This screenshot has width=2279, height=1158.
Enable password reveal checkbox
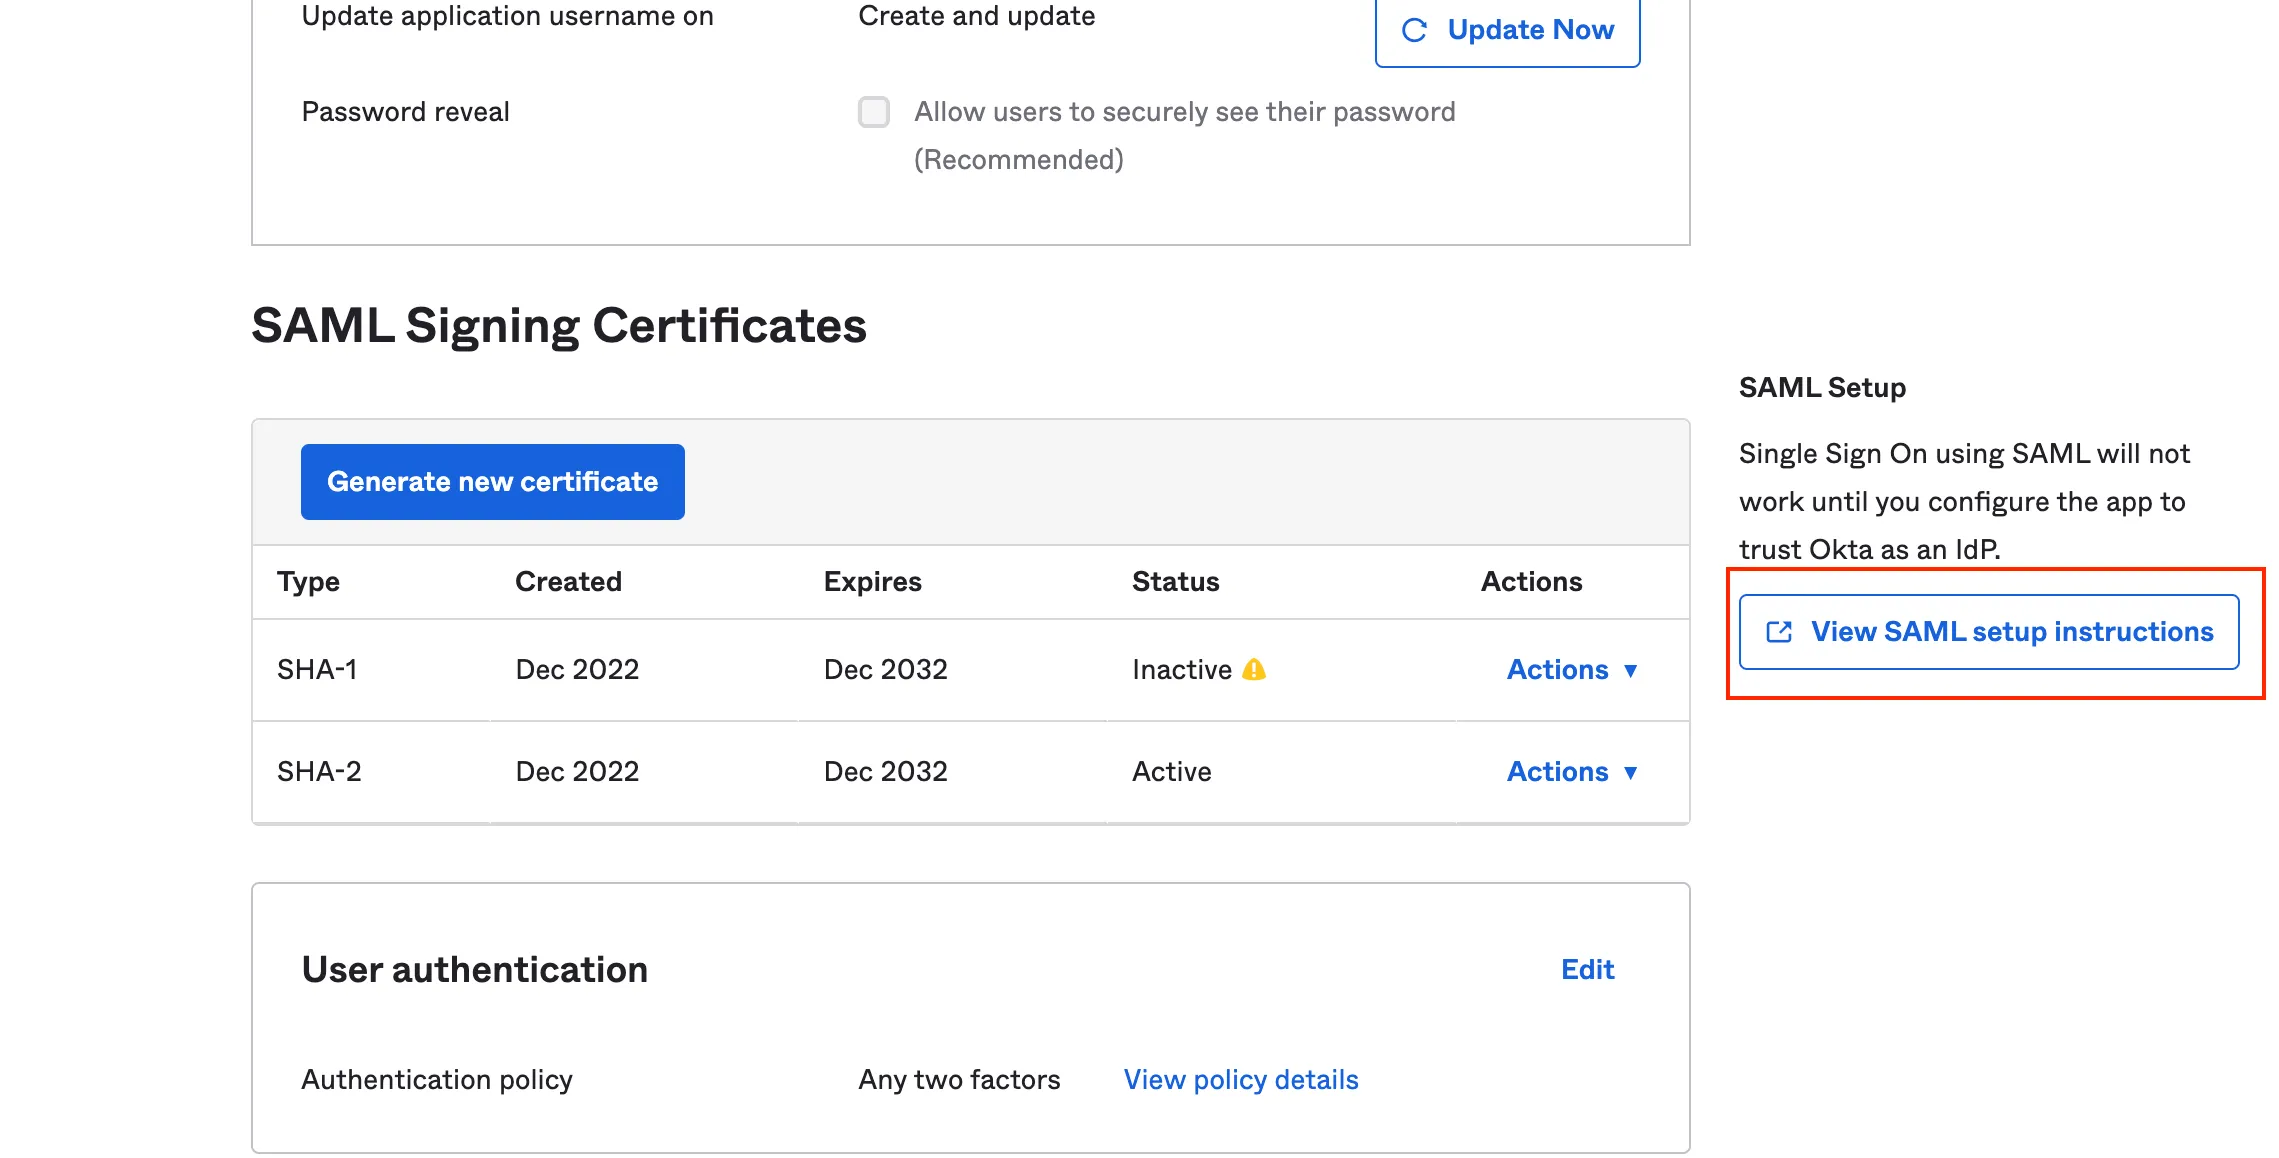click(x=873, y=112)
